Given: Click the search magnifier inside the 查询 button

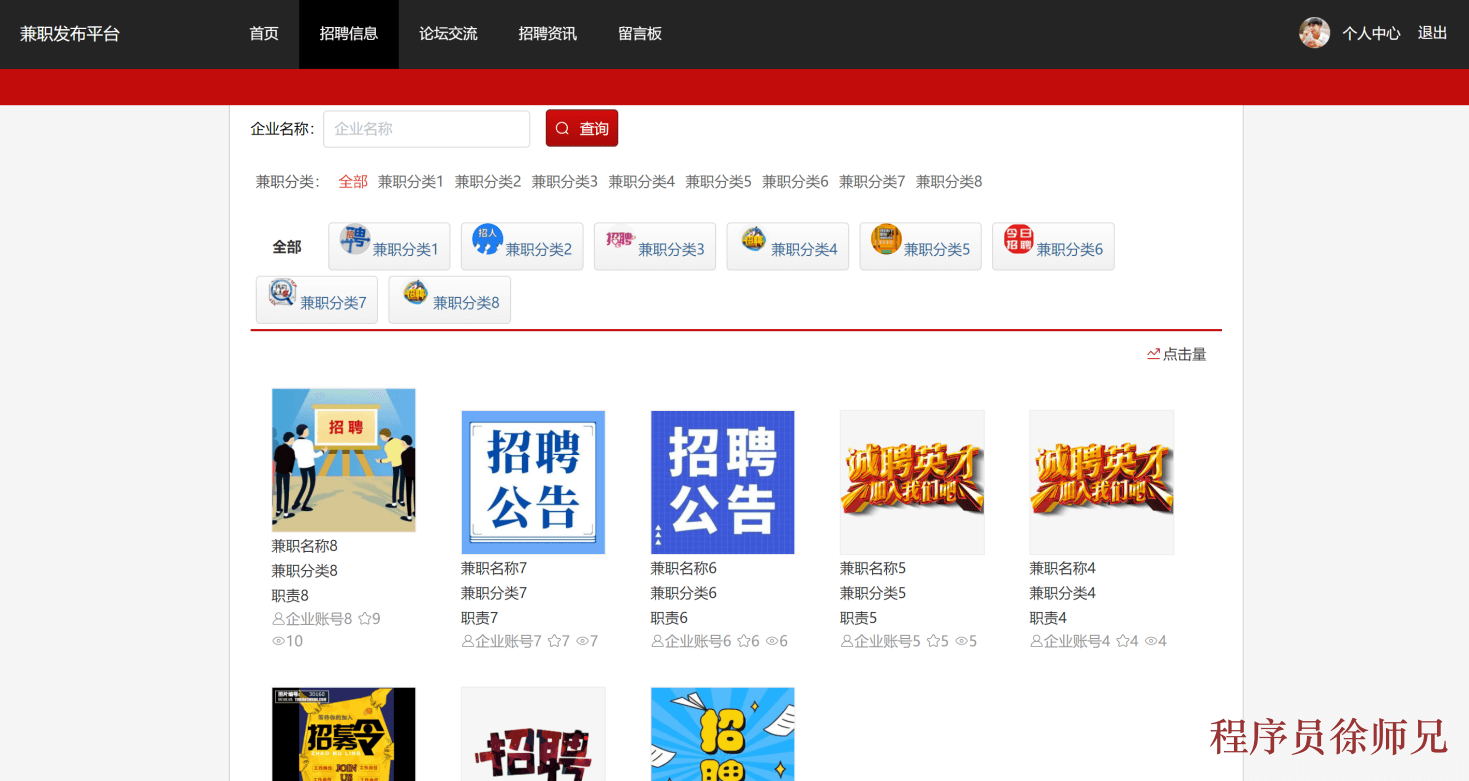Looking at the screenshot, I should [x=562, y=128].
